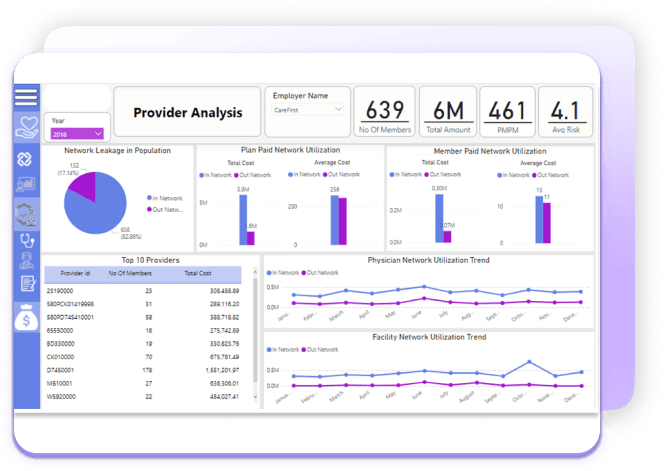Open the money bag dollar icon

26,317
